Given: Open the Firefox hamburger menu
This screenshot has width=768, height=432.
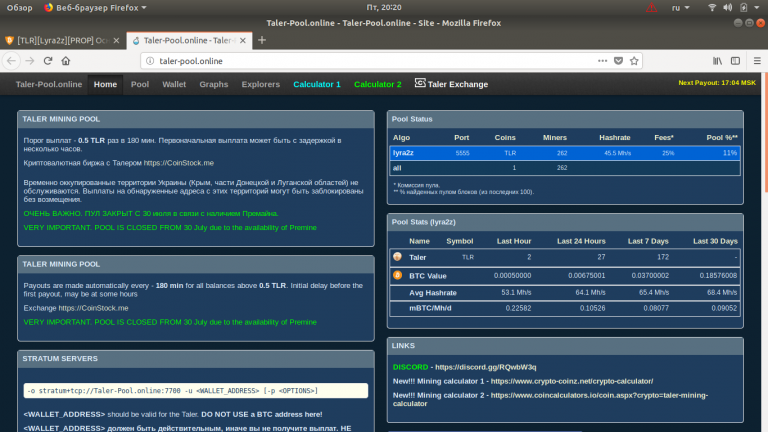Looking at the screenshot, I should (x=757, y=61).
